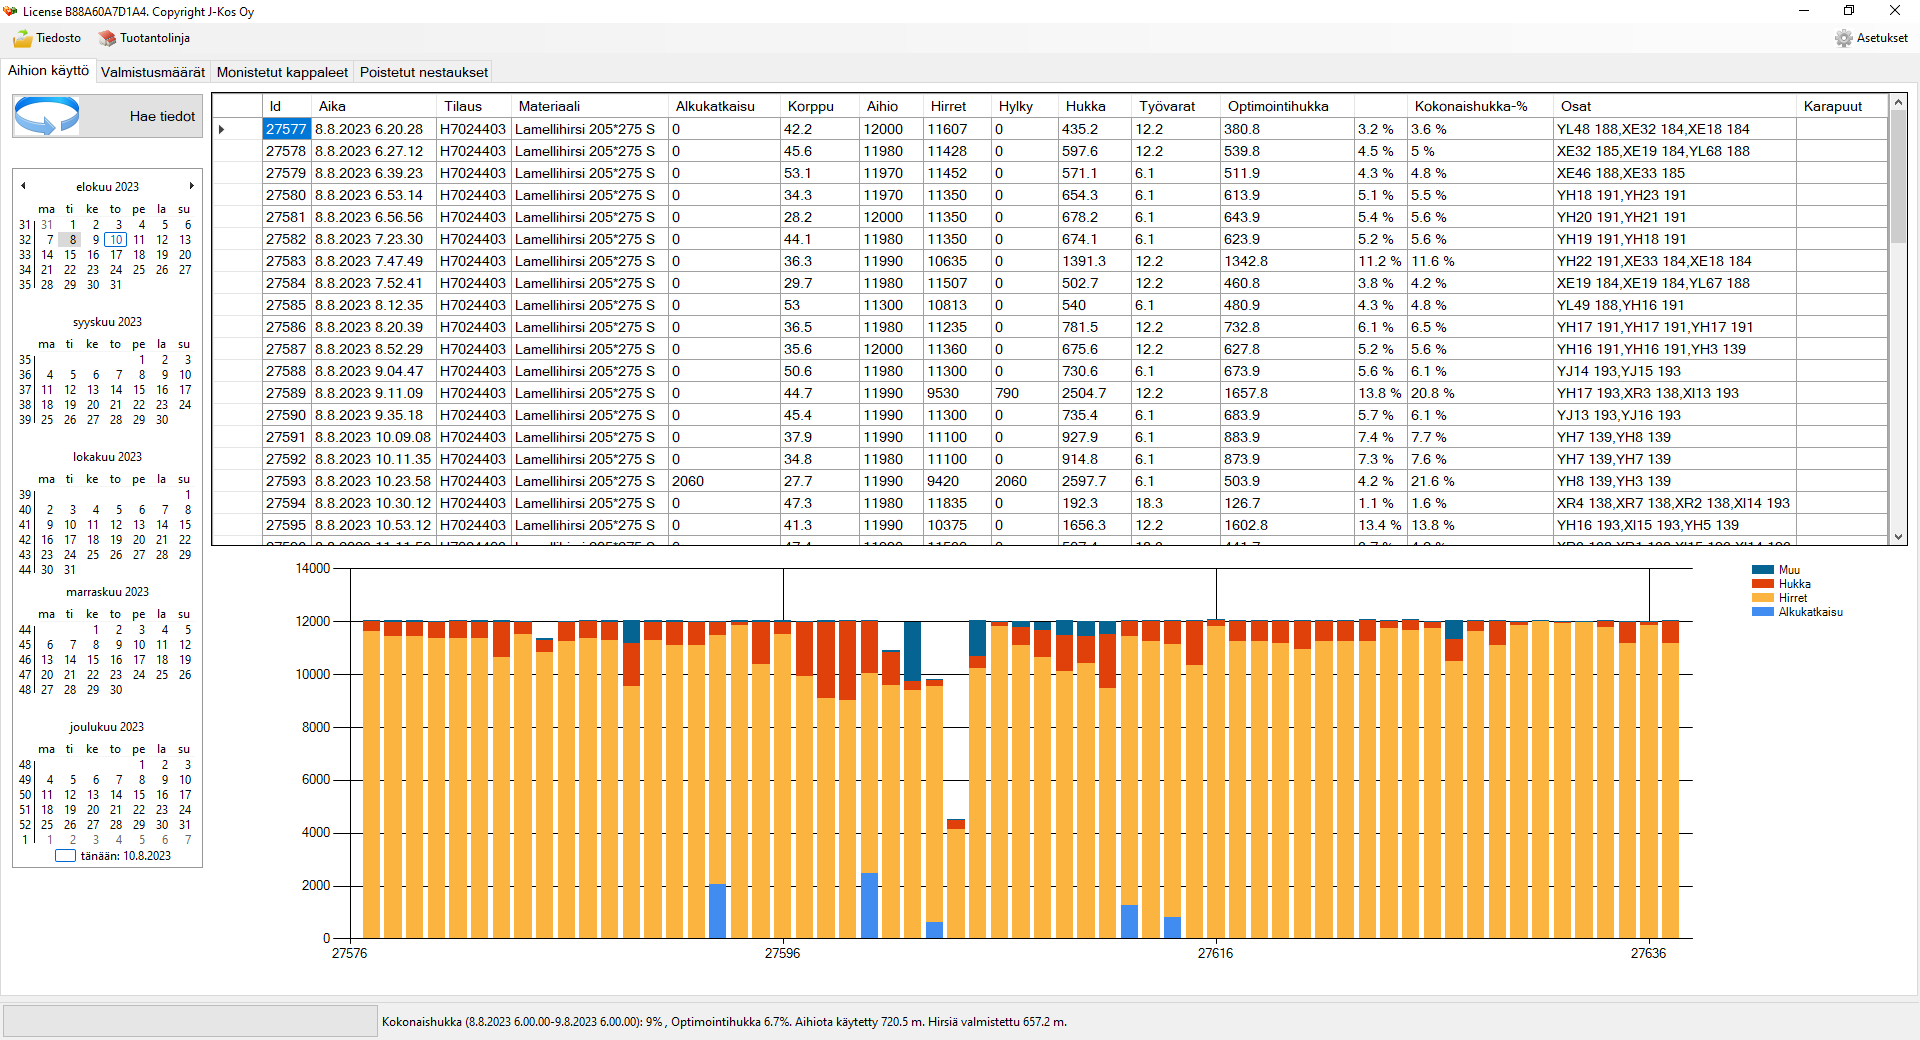Click the Tuotantolinja icon
The height and width of the screenshot is (1040, 1920).
[107, 38]
